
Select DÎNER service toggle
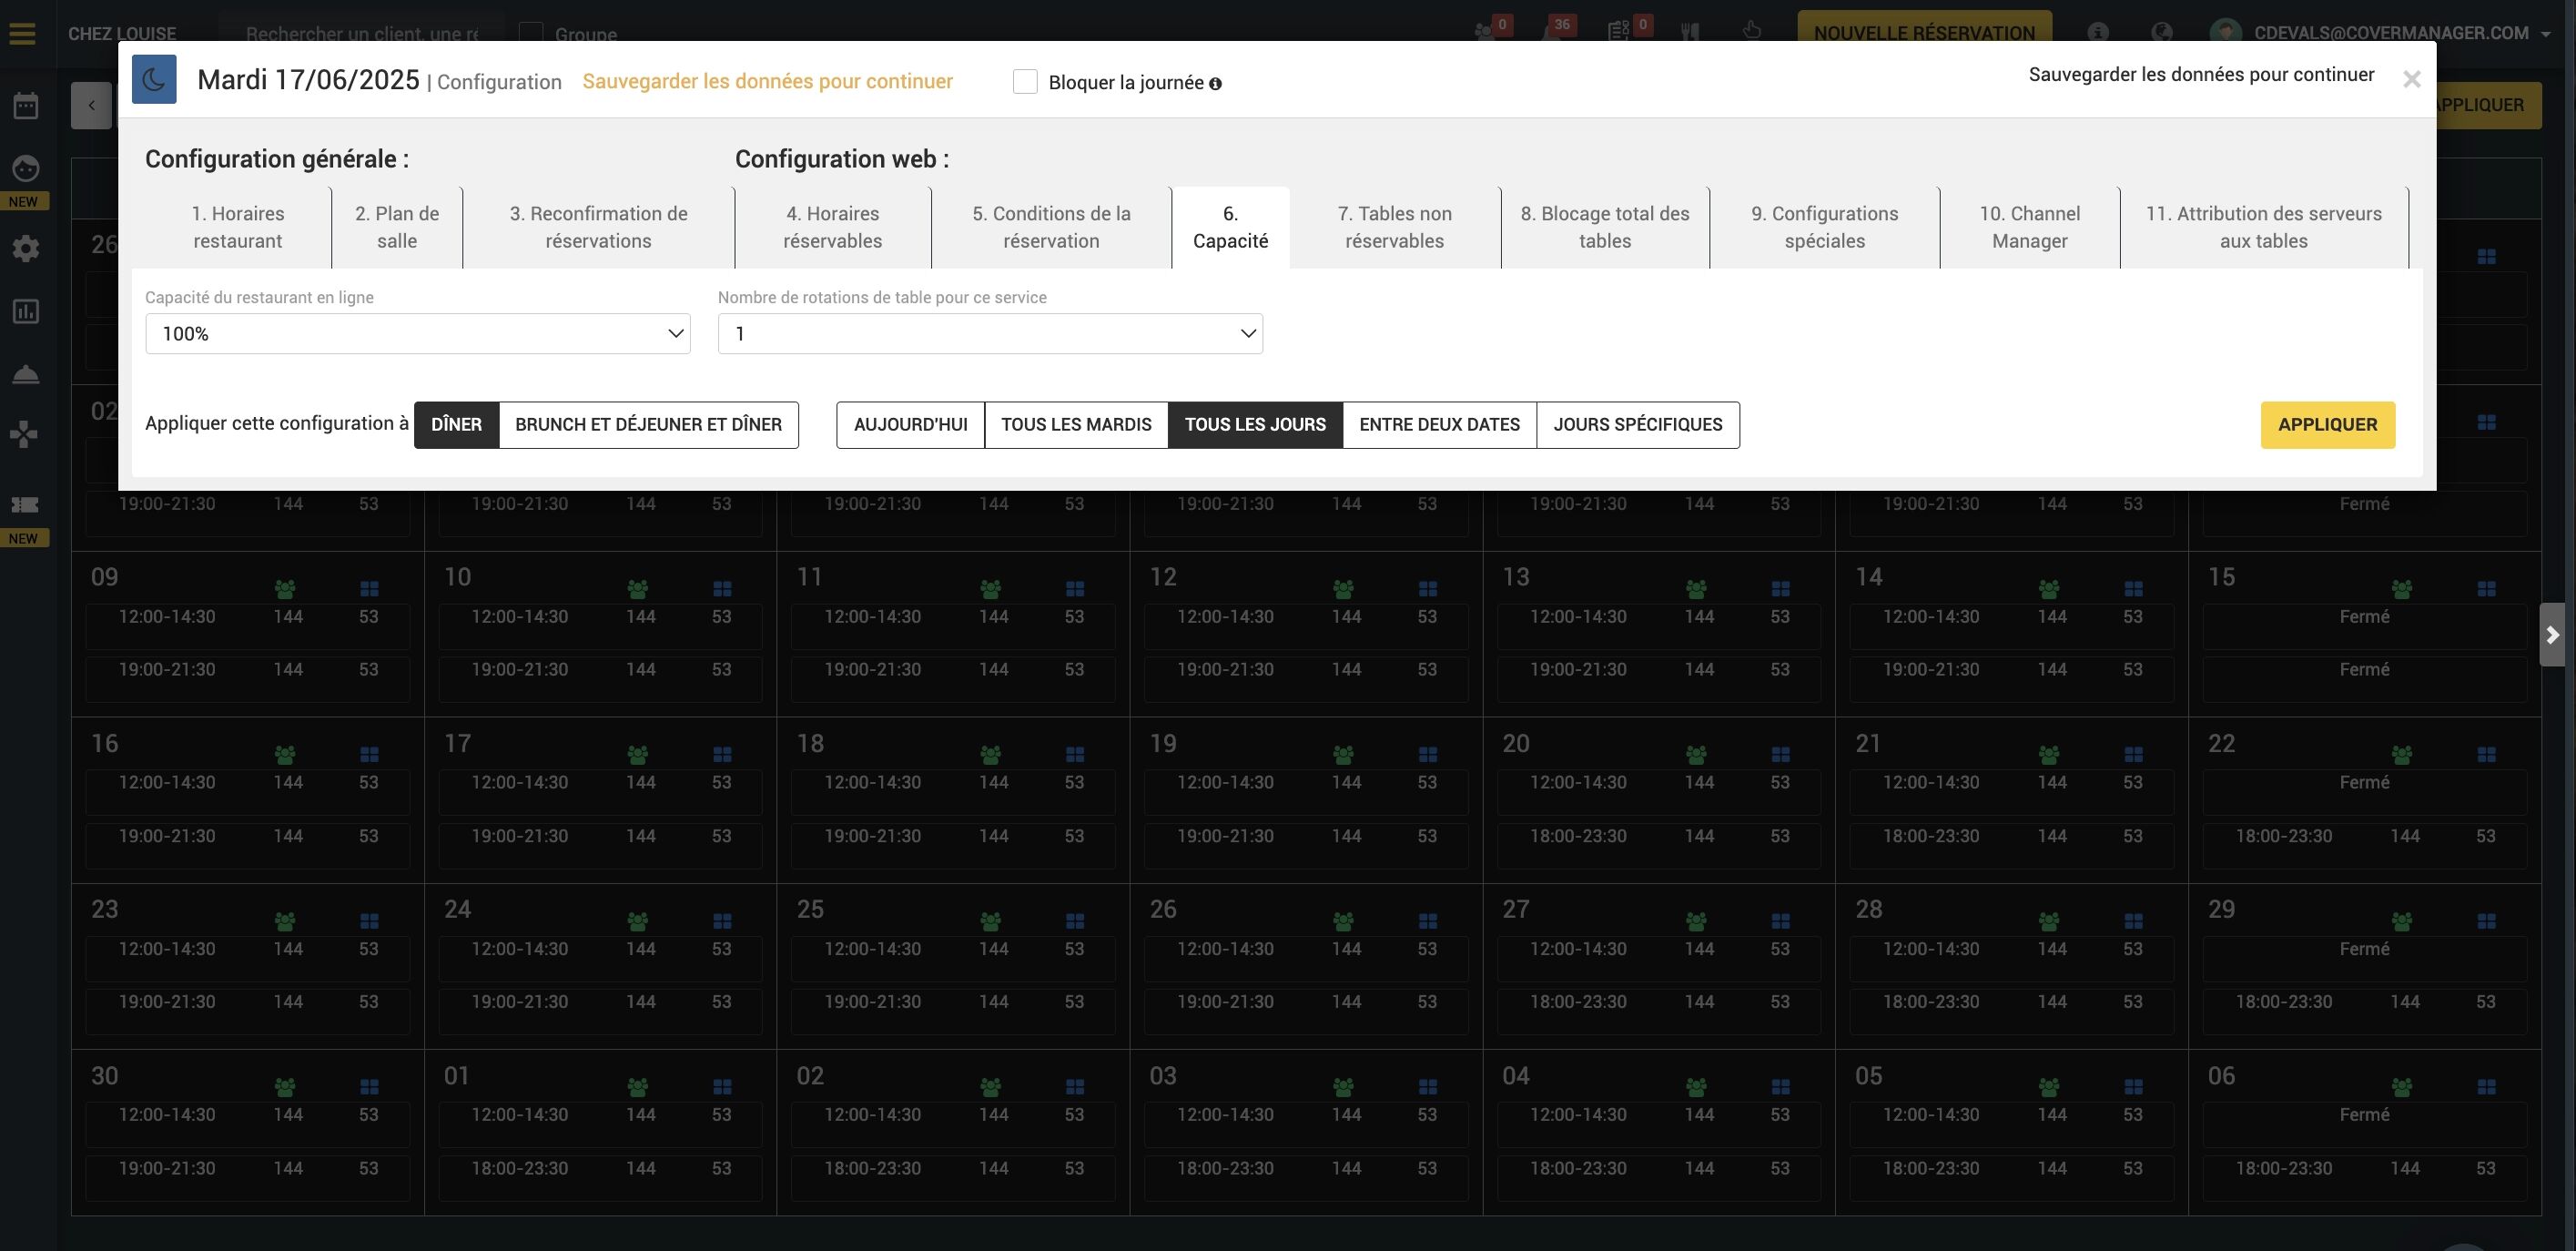pos(456,424)
